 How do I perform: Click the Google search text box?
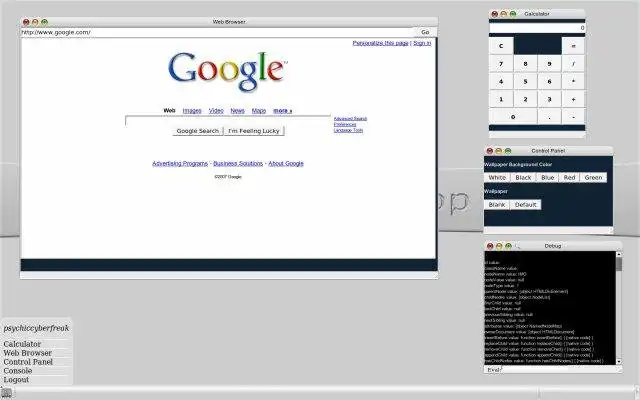point(228,121)
